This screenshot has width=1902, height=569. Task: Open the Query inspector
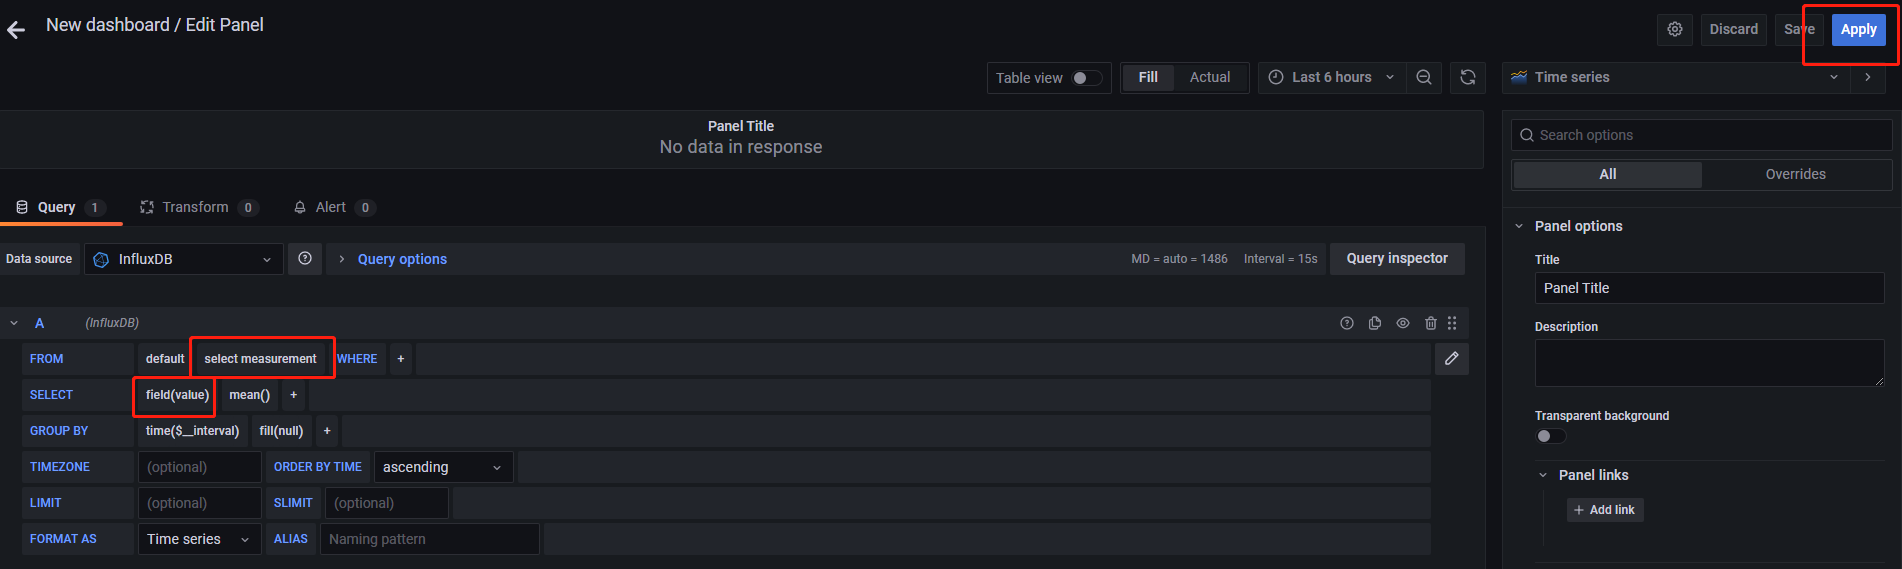pyautogui.click(x=1396, y=258)
